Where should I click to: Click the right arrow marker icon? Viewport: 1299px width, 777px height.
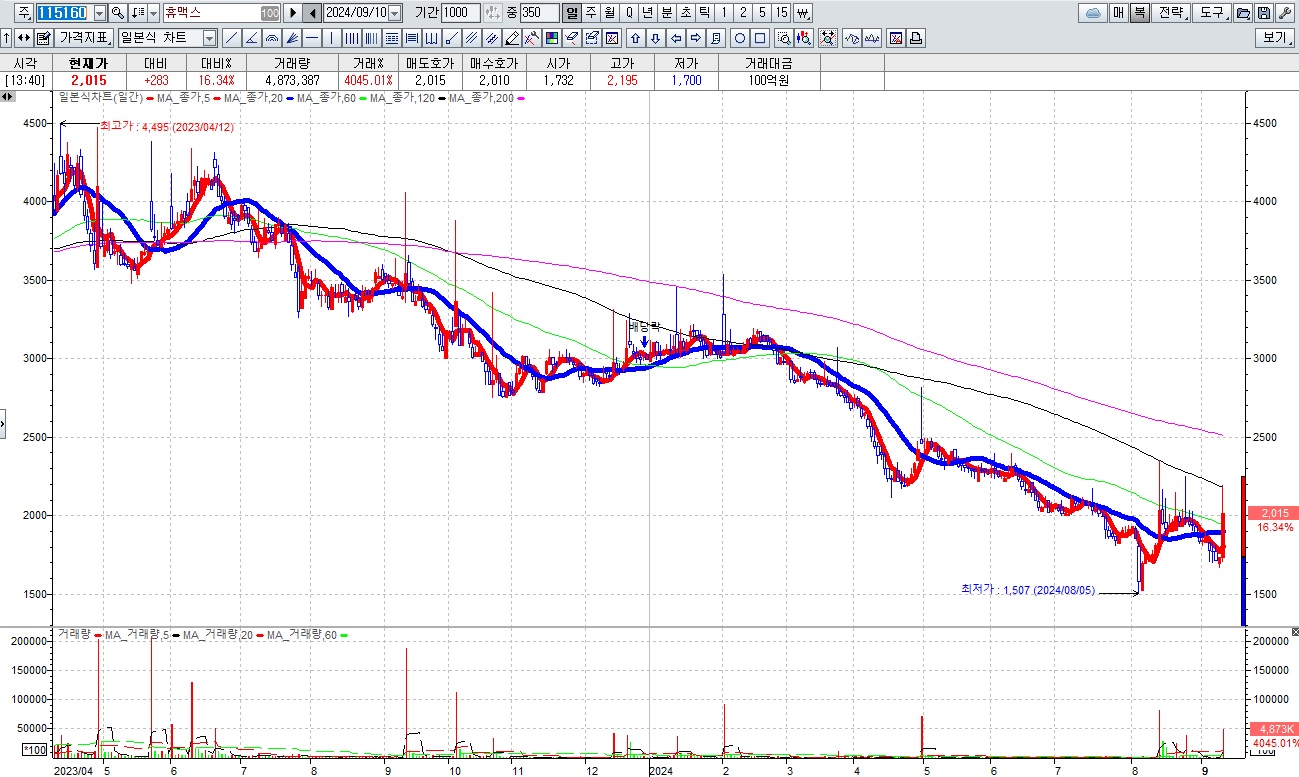pyautogui.click(x=695, y=38)
